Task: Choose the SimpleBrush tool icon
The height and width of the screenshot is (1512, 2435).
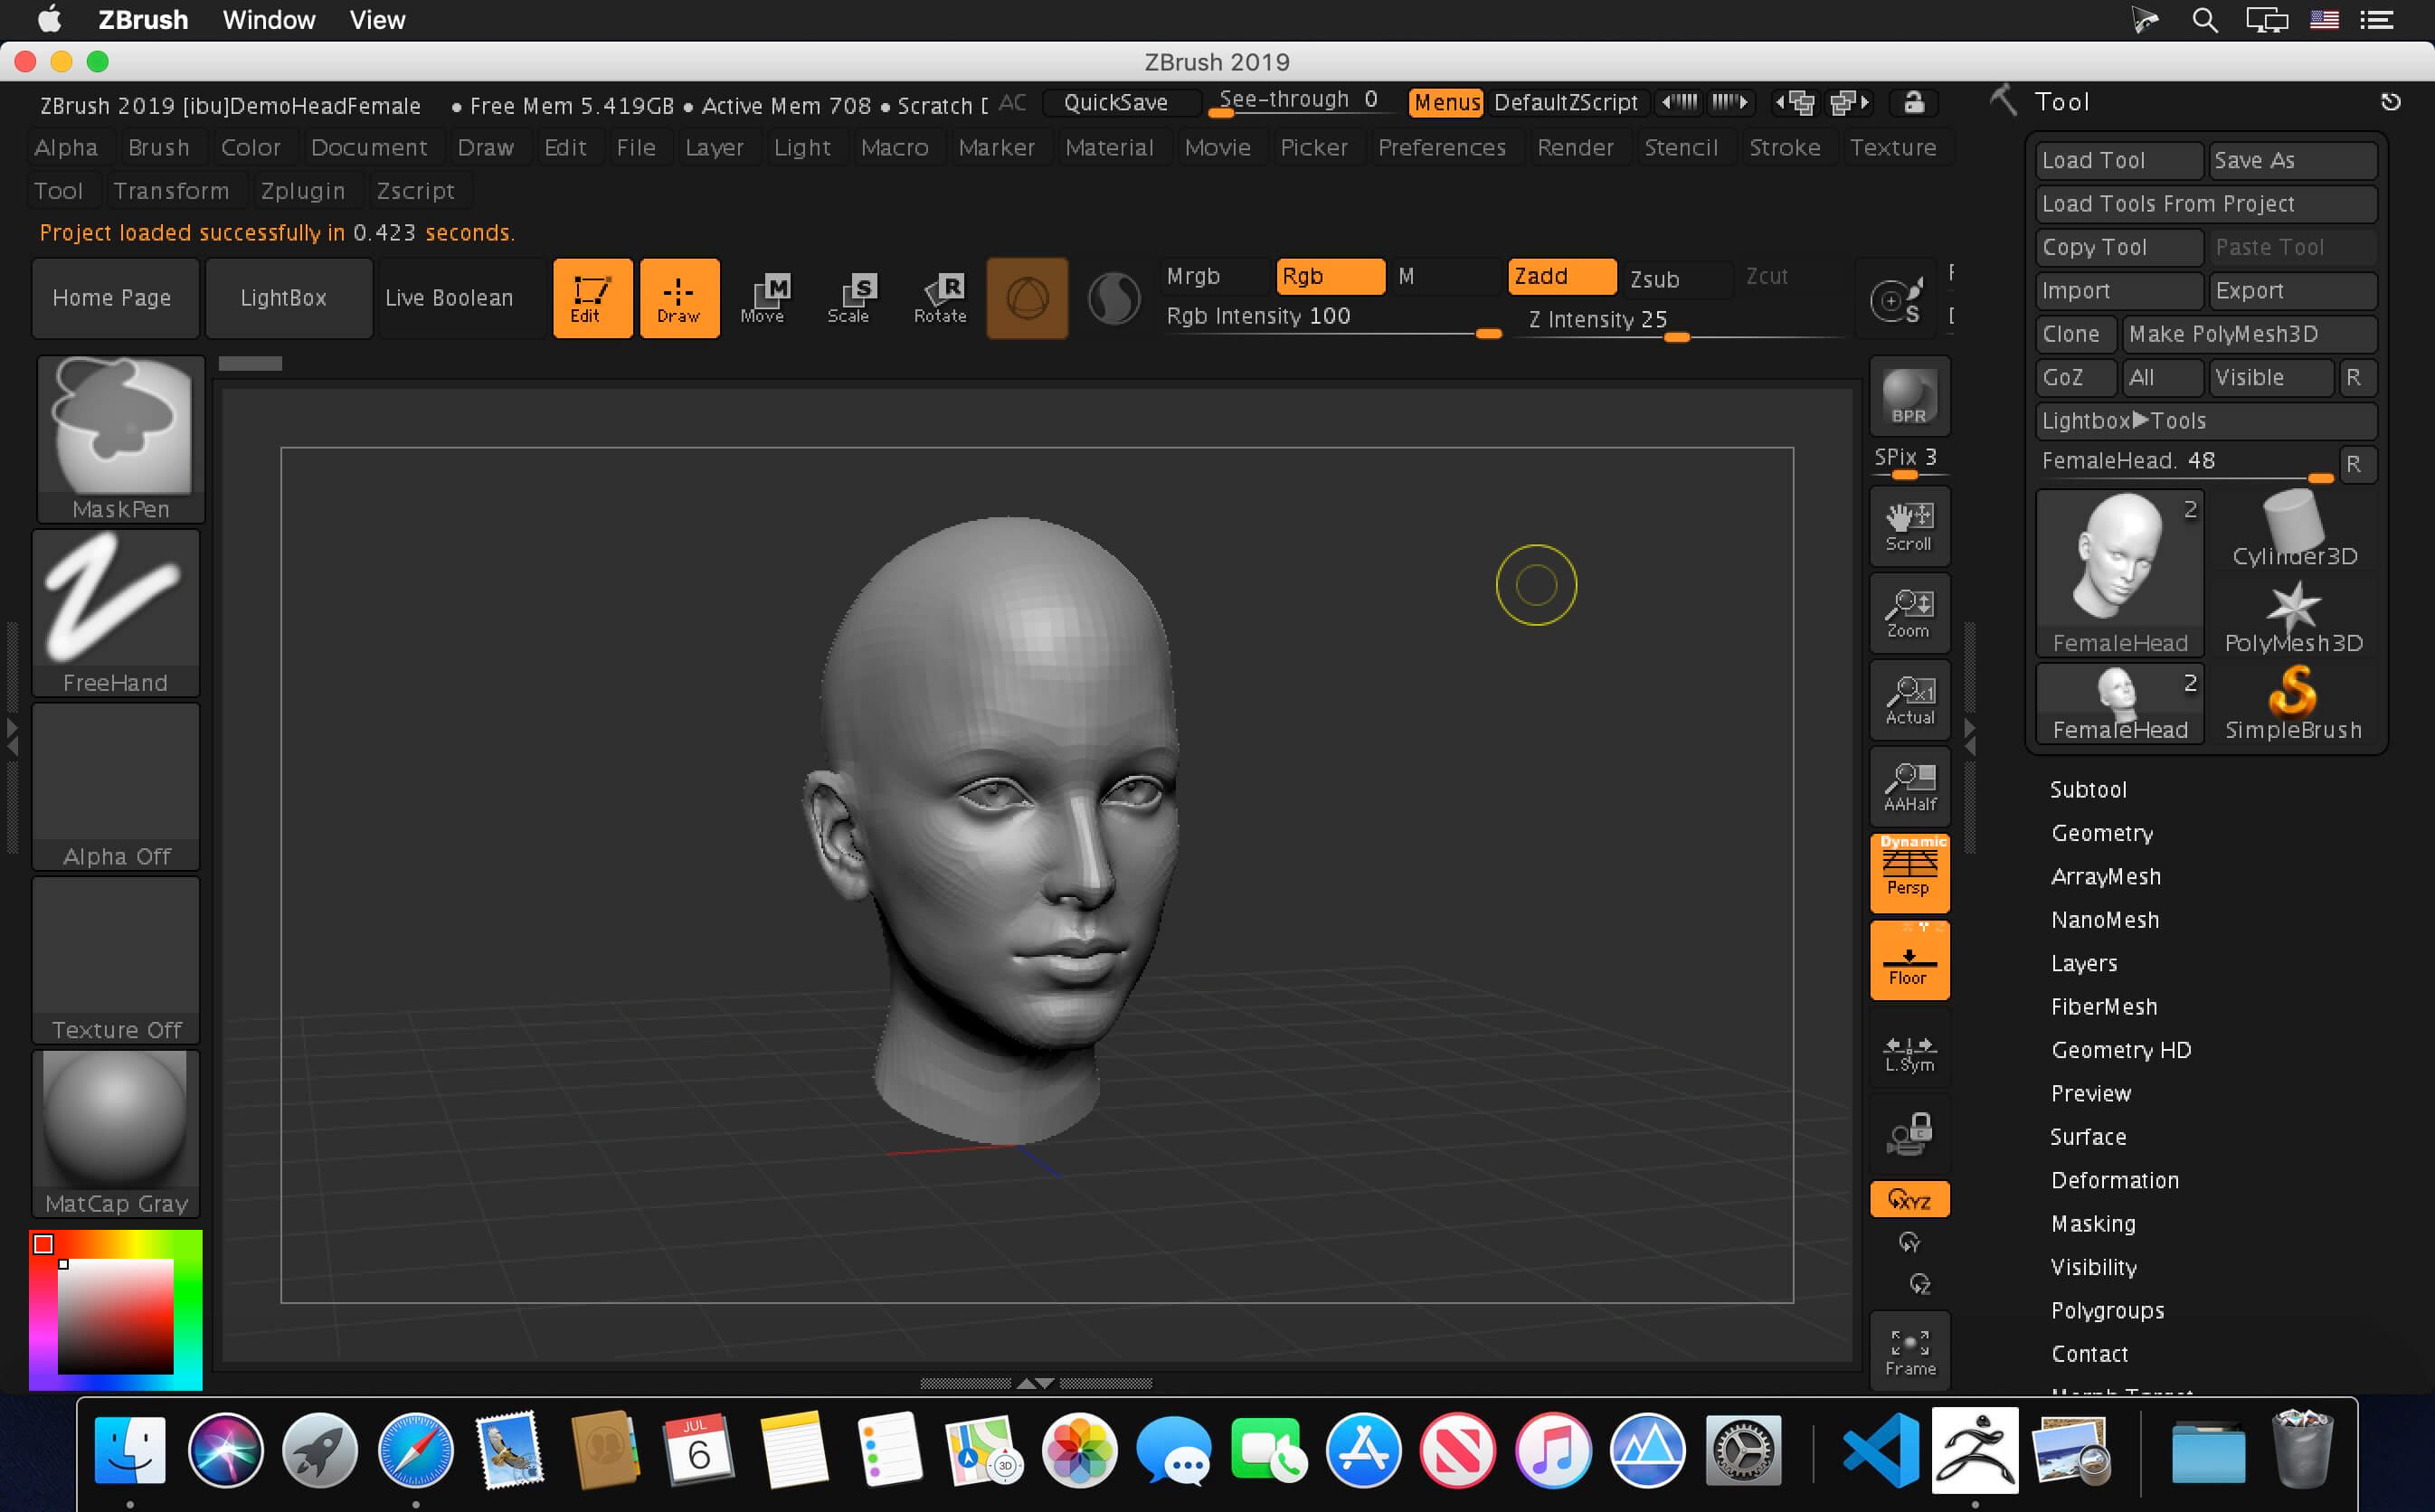Action: (x=2293, y=703)
